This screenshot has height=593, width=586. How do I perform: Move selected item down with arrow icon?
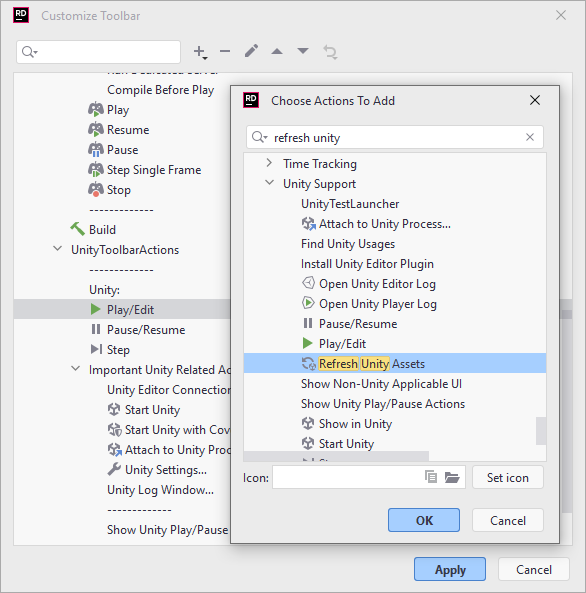click(303, 51)
